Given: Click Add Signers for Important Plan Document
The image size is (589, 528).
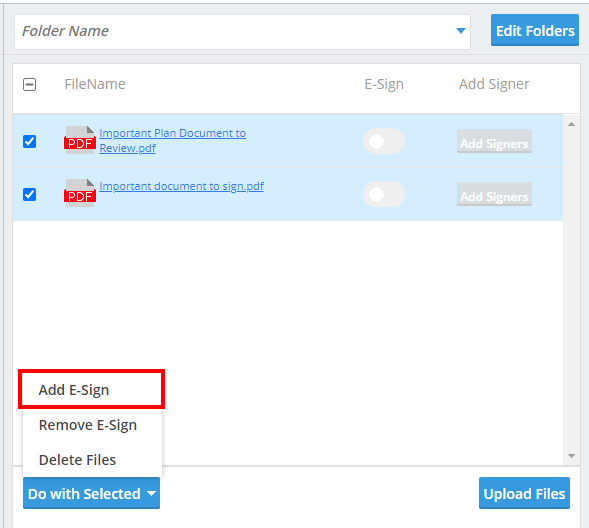Looking at the screenshot, I should (x=494, y=142).
